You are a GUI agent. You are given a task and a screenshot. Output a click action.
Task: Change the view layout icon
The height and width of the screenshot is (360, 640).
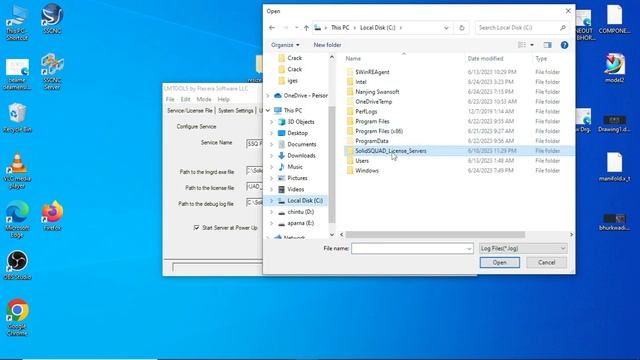pyautogui.click(x=522, y=45)
